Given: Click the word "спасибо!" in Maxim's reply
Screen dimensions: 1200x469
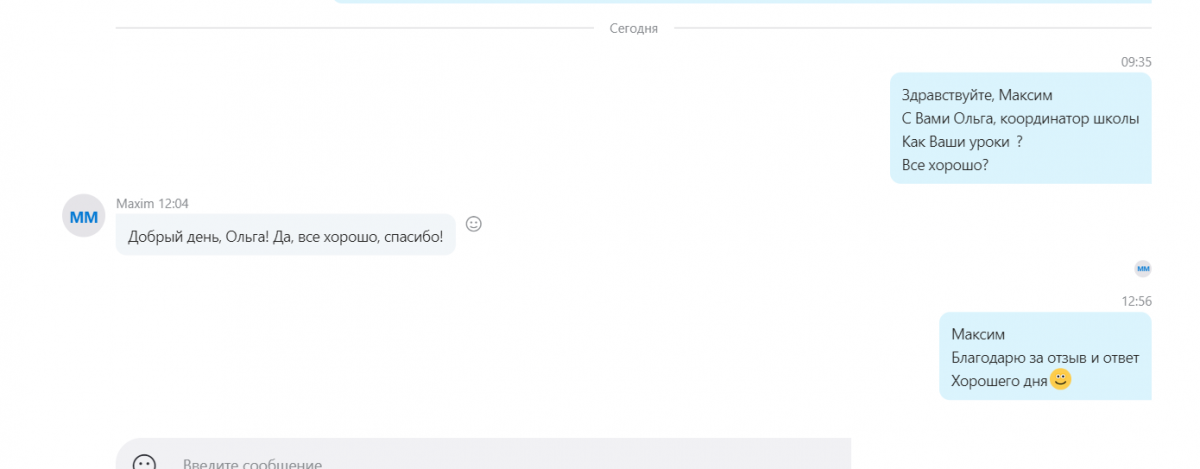Looking at the screenshot, I should point(412,235).
